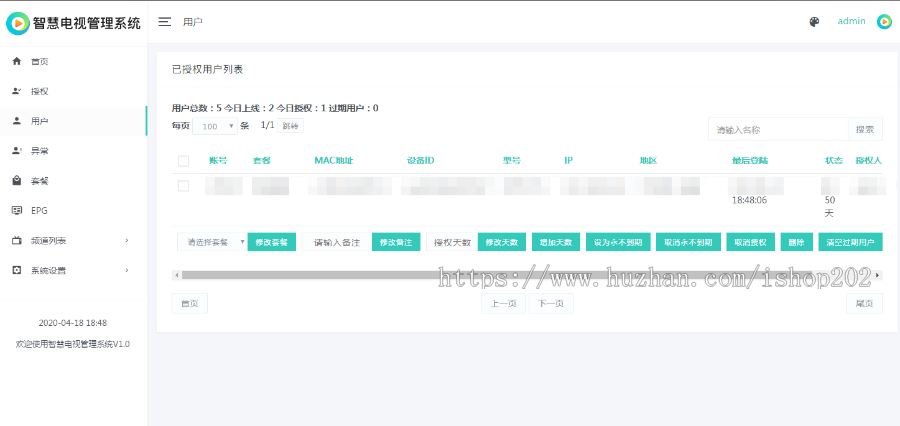The width and height of the screenshot is (900, 426).
Task: Click the 状态 column header
Action: [833, 161]
